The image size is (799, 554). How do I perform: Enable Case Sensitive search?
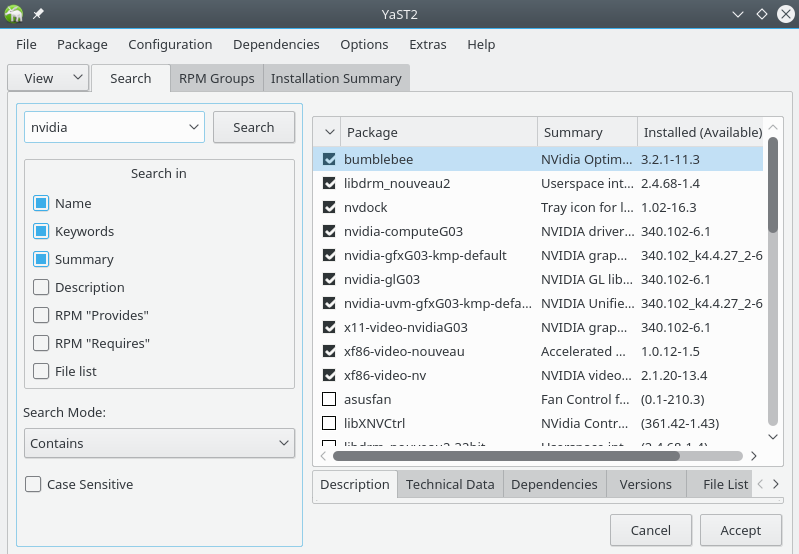pyautogui.click(x=33, y=484)
